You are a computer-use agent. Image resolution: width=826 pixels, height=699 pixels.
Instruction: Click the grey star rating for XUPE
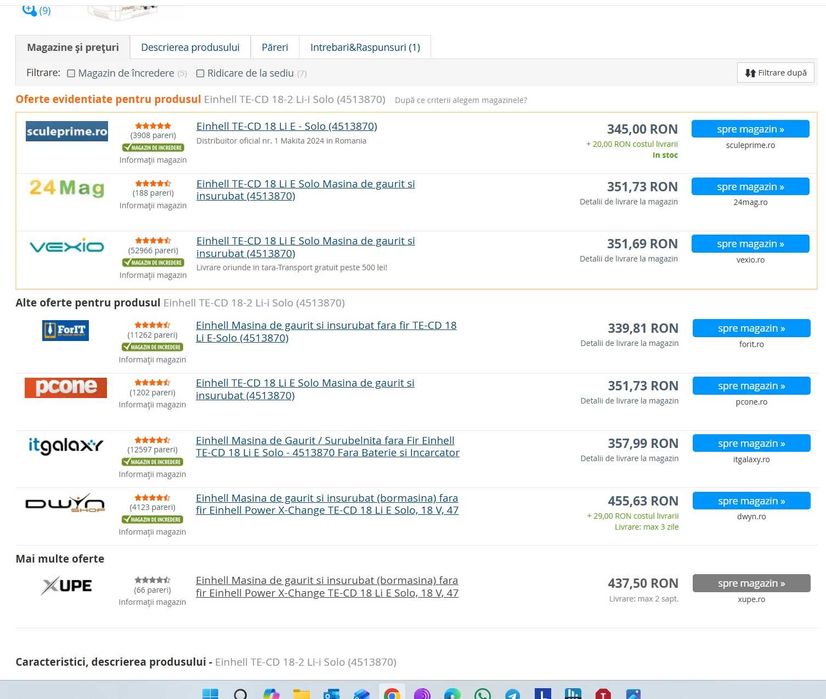(152, 580)
